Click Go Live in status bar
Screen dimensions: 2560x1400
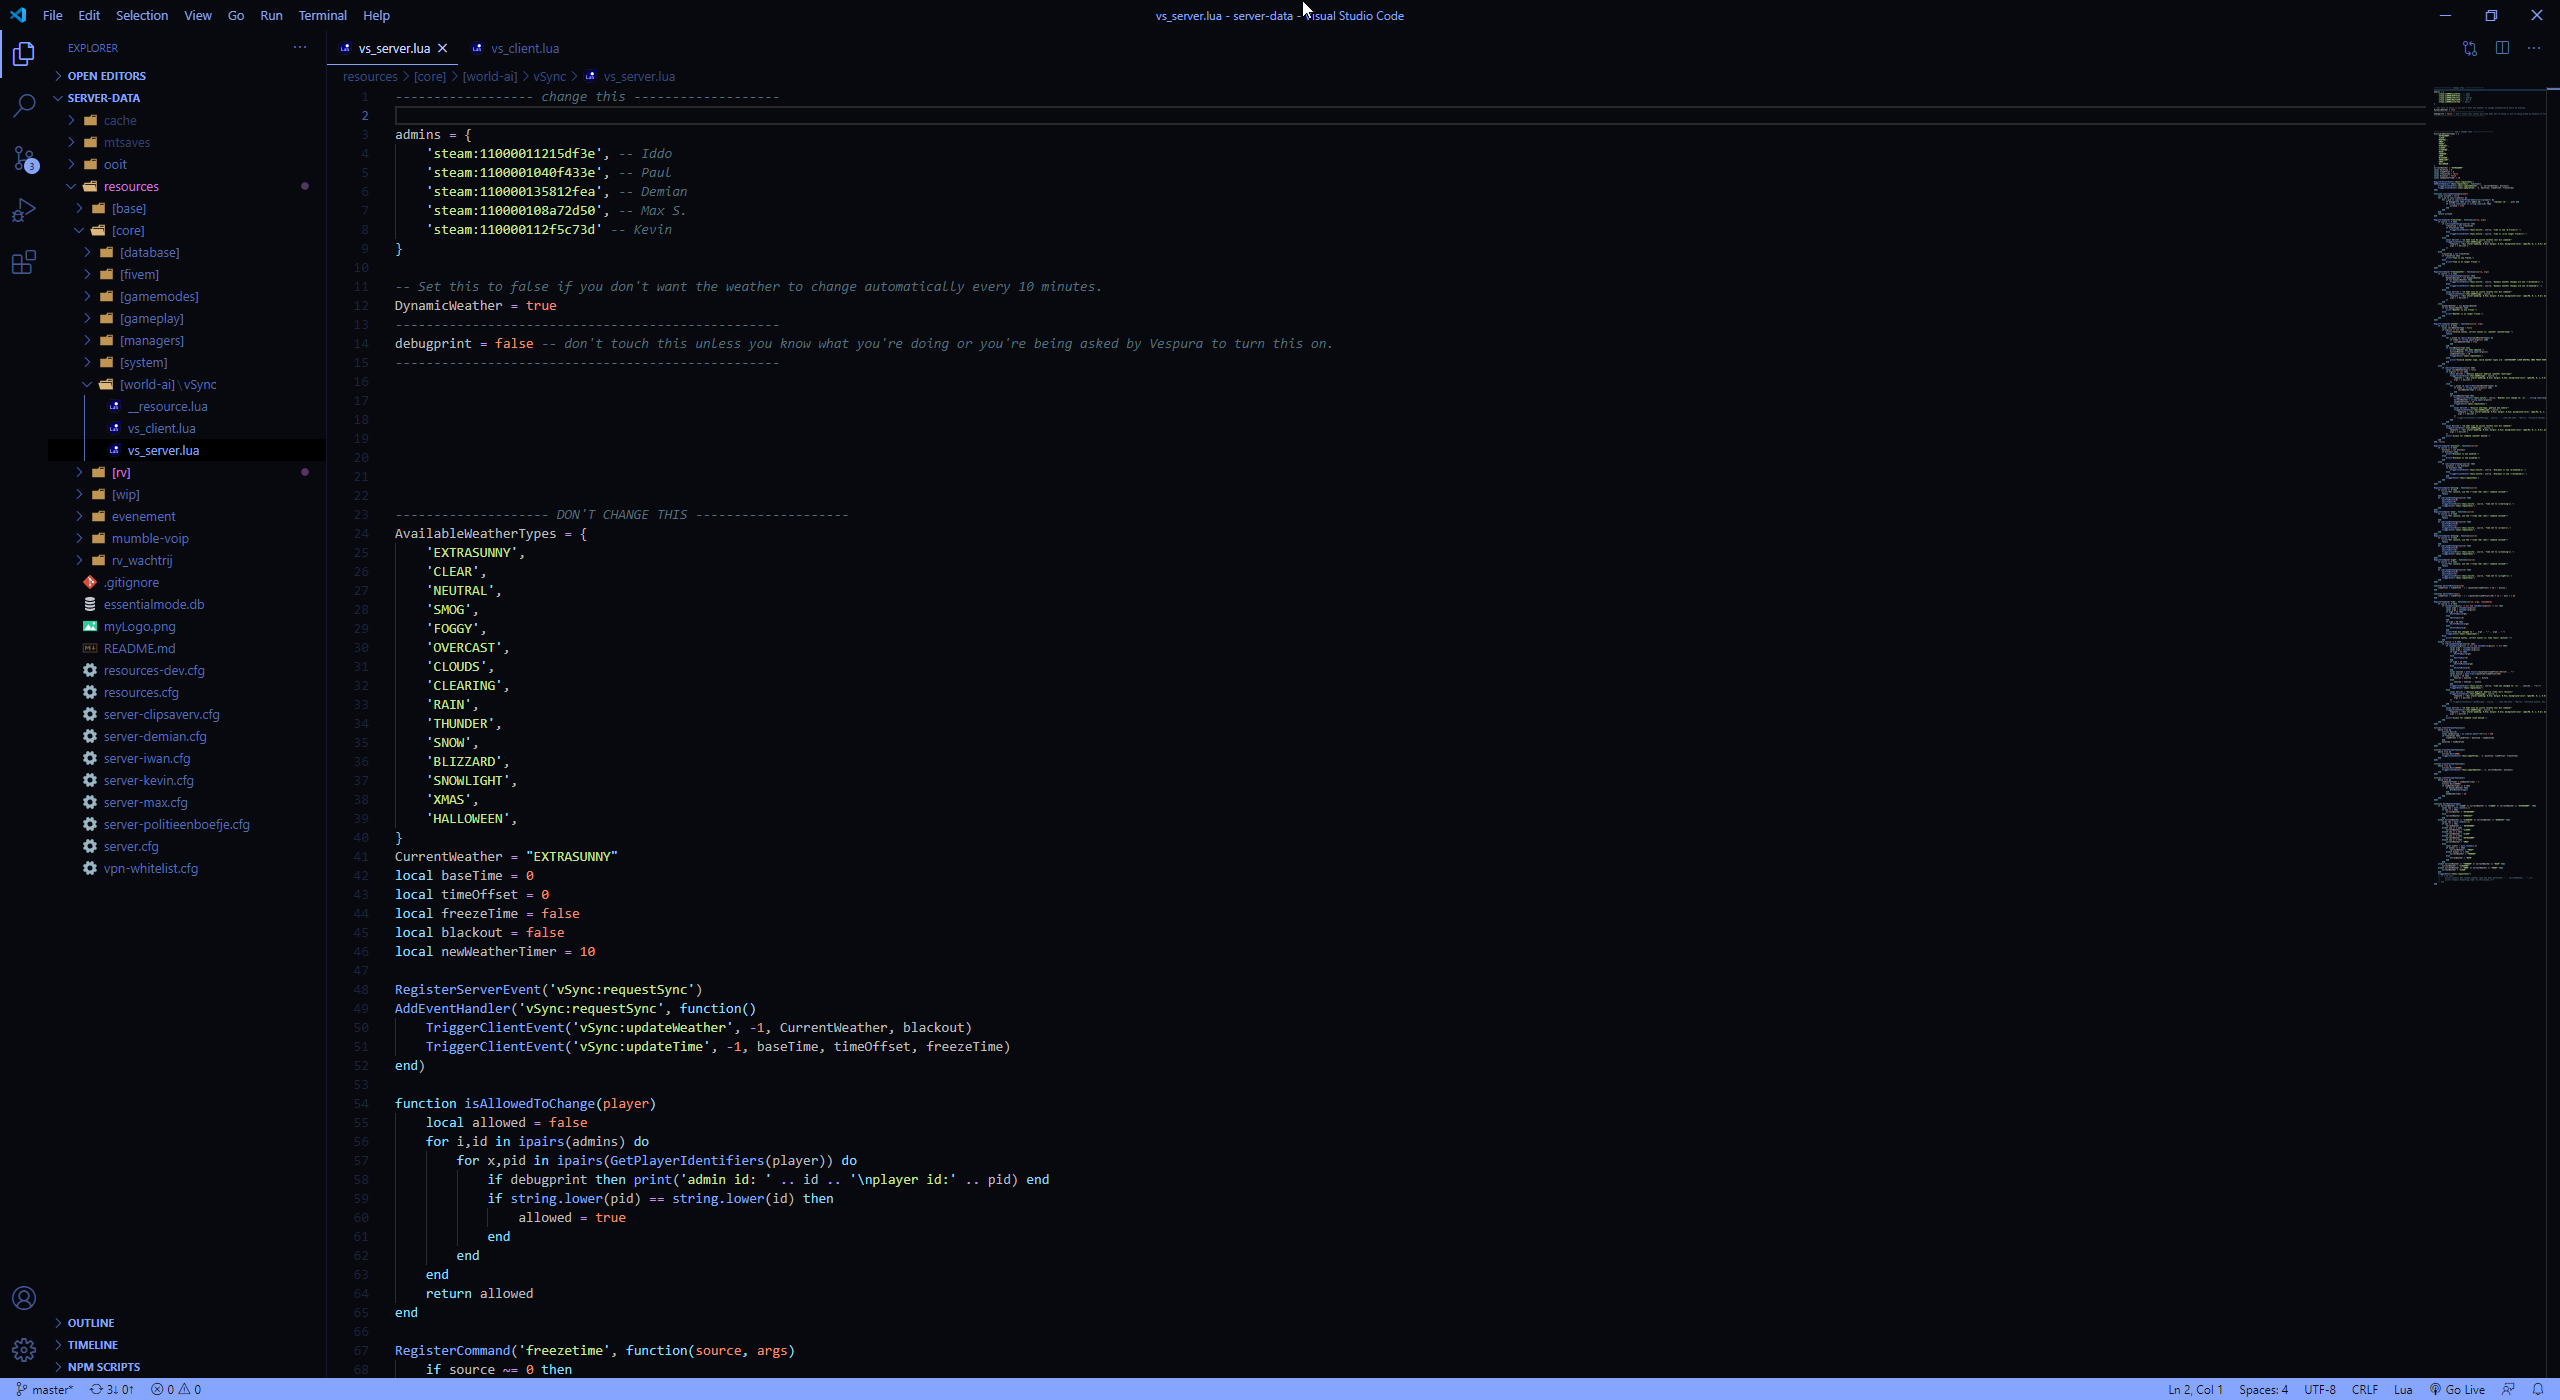tap(2457, 1389)
